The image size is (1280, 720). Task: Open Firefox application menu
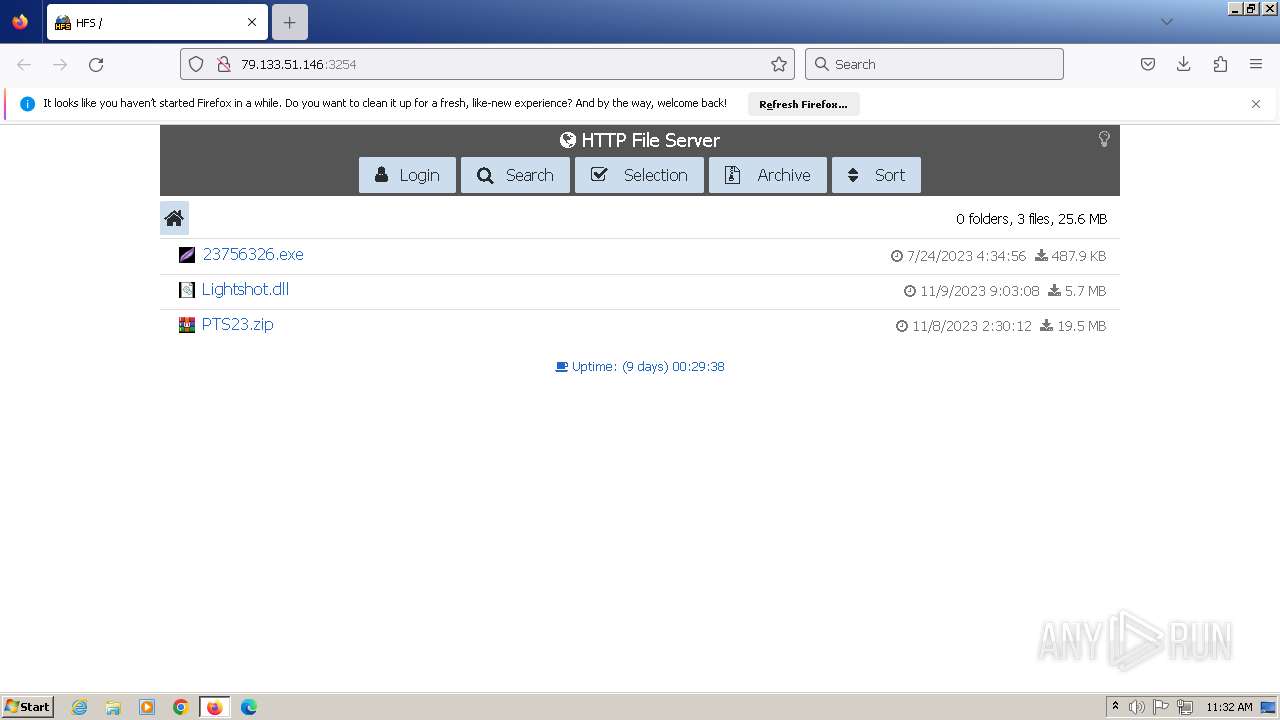click(x=1256, y=64)
